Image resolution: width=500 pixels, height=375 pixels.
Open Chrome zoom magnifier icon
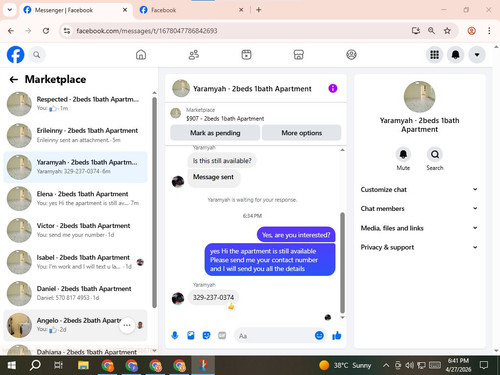click(x=431, y=31)
